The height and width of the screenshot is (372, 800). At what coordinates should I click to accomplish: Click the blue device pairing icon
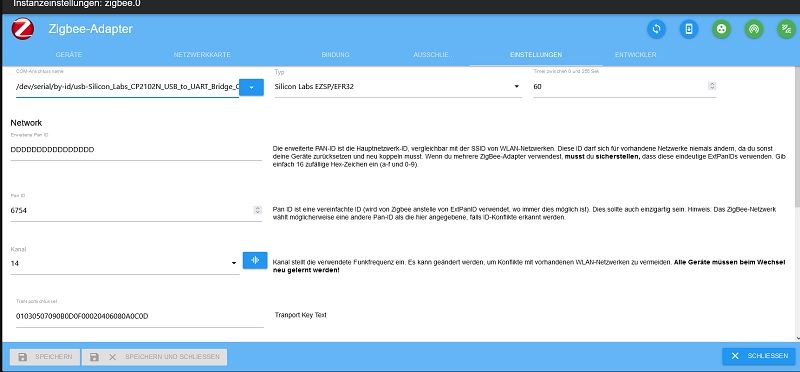pos(689,29)
